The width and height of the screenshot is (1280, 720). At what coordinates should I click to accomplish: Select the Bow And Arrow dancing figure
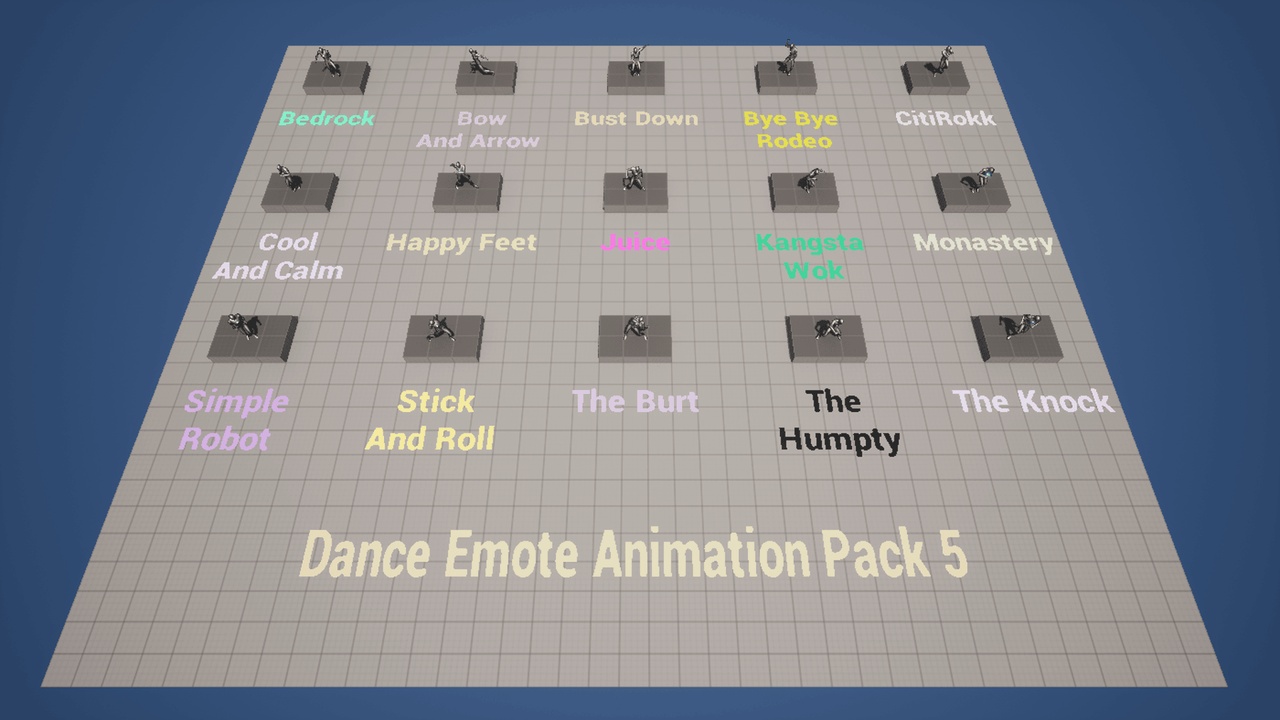(480, 61)
